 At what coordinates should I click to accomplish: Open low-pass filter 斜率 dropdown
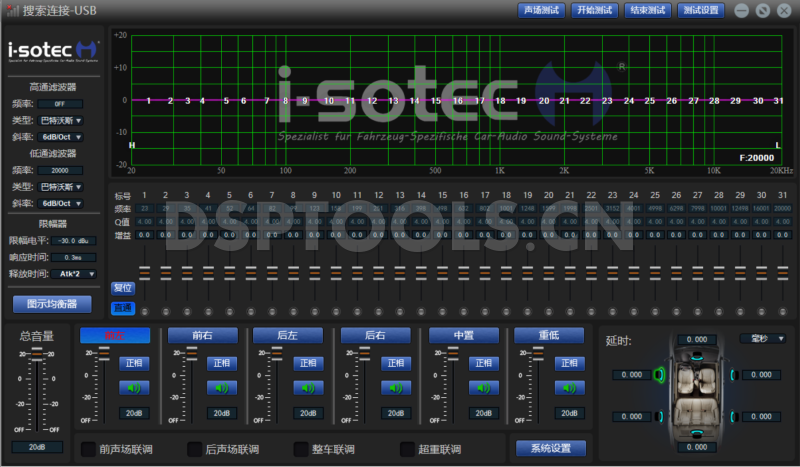coord(60,203)
